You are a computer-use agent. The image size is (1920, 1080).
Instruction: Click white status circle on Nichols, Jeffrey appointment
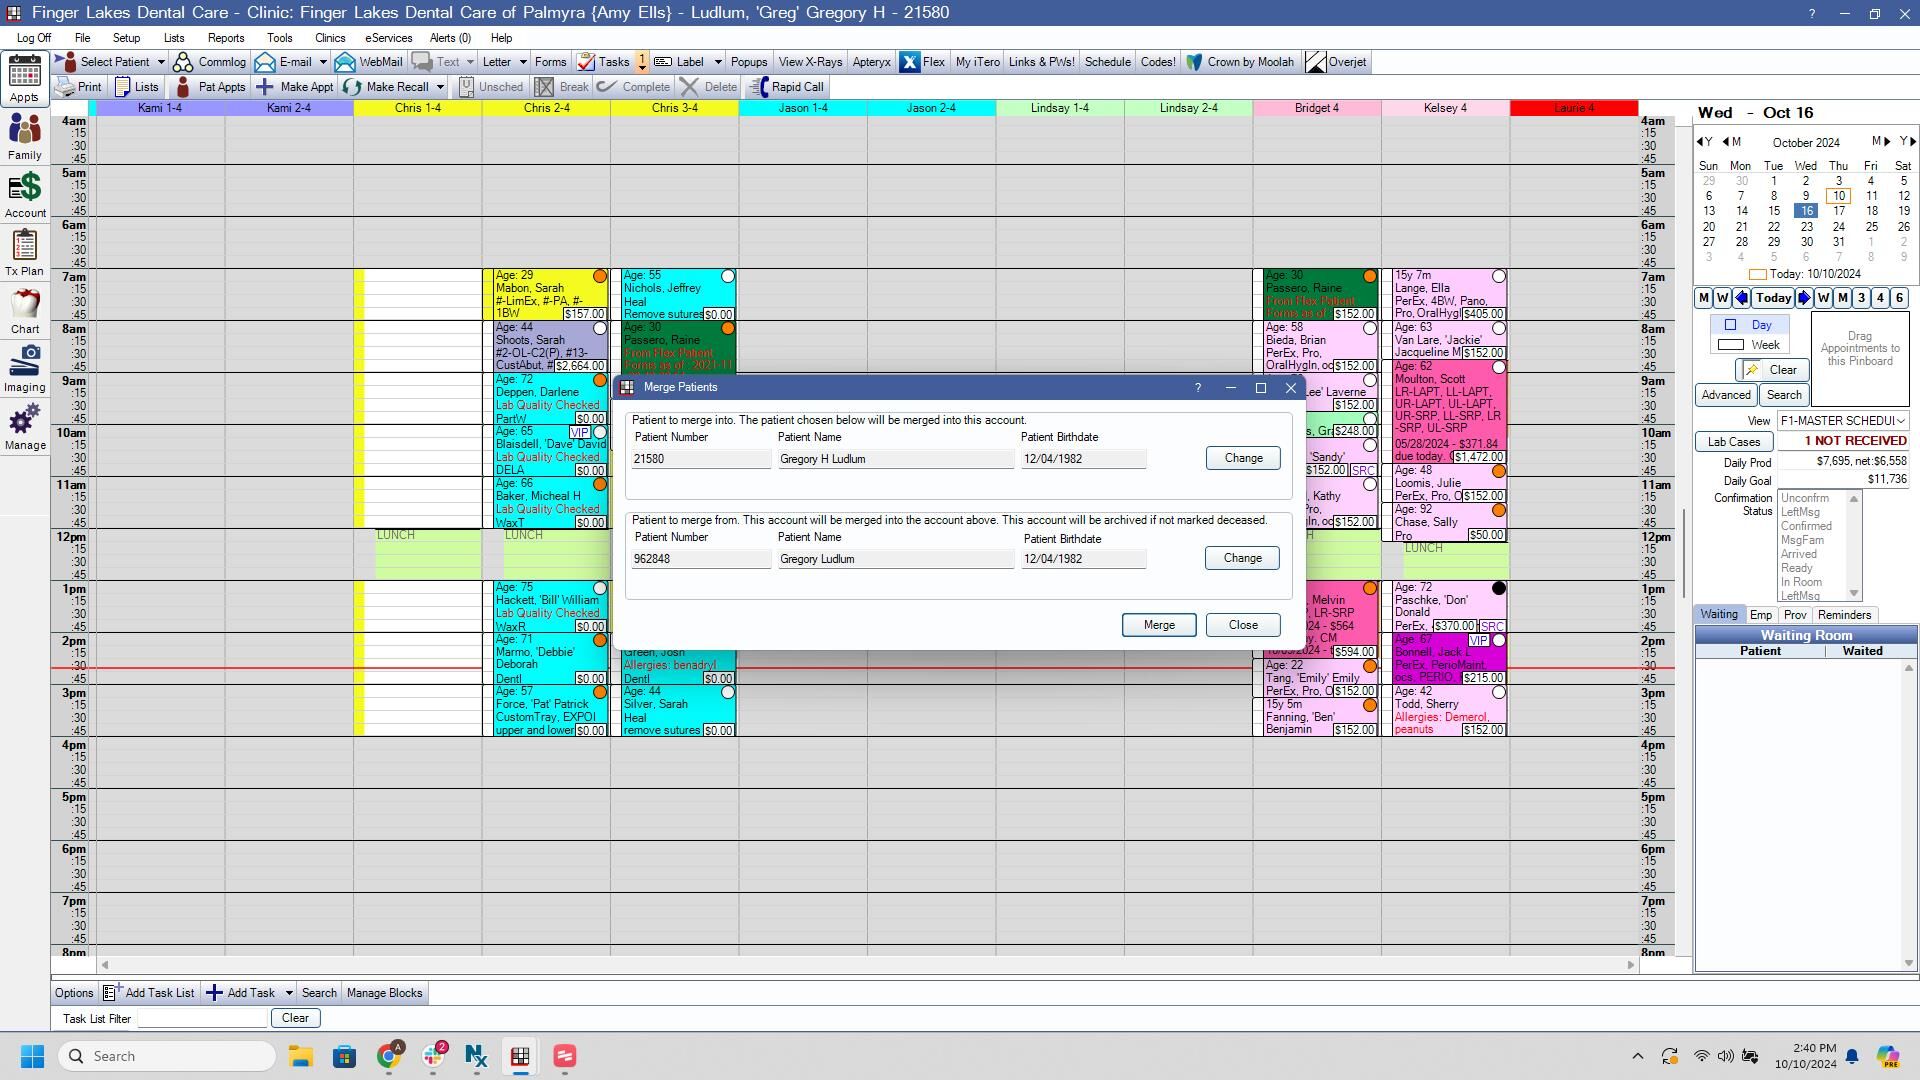tap(728, 277)
